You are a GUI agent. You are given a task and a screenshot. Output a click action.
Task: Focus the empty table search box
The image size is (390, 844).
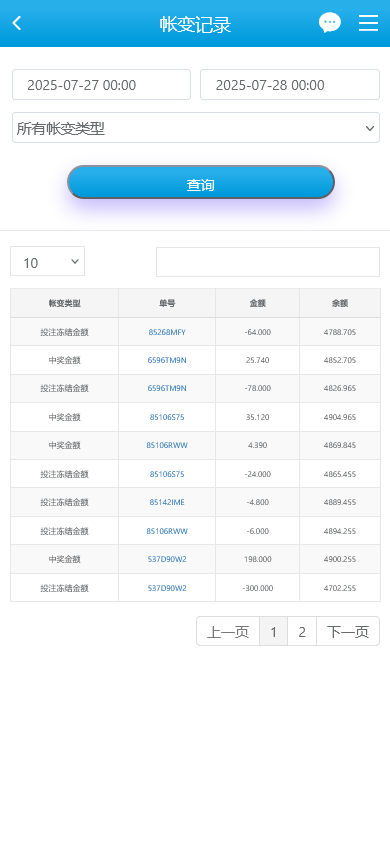pyautogui.click(x=268, y=262)
